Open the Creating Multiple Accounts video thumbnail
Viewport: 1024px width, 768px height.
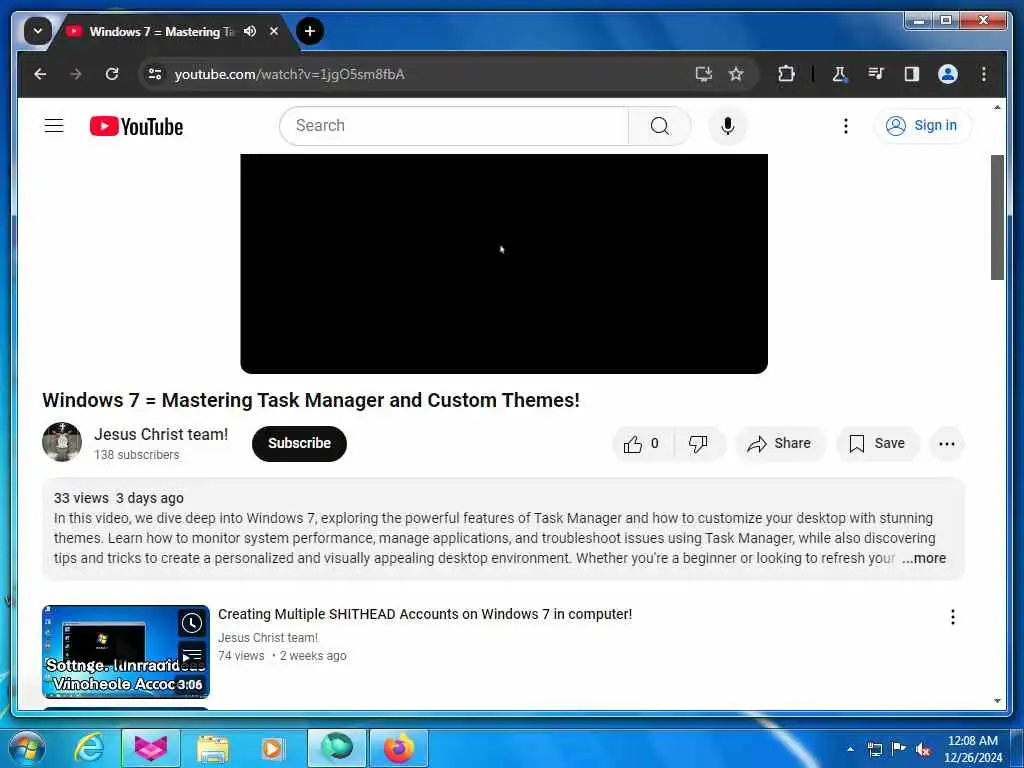coord(126,652)
